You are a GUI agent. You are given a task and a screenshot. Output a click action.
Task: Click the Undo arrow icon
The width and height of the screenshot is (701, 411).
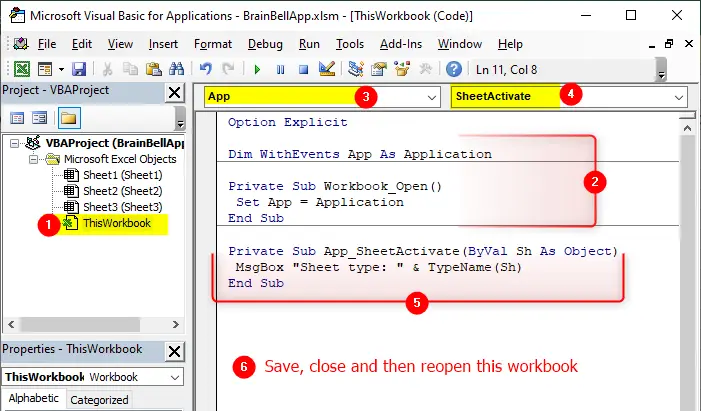(205, 69)
